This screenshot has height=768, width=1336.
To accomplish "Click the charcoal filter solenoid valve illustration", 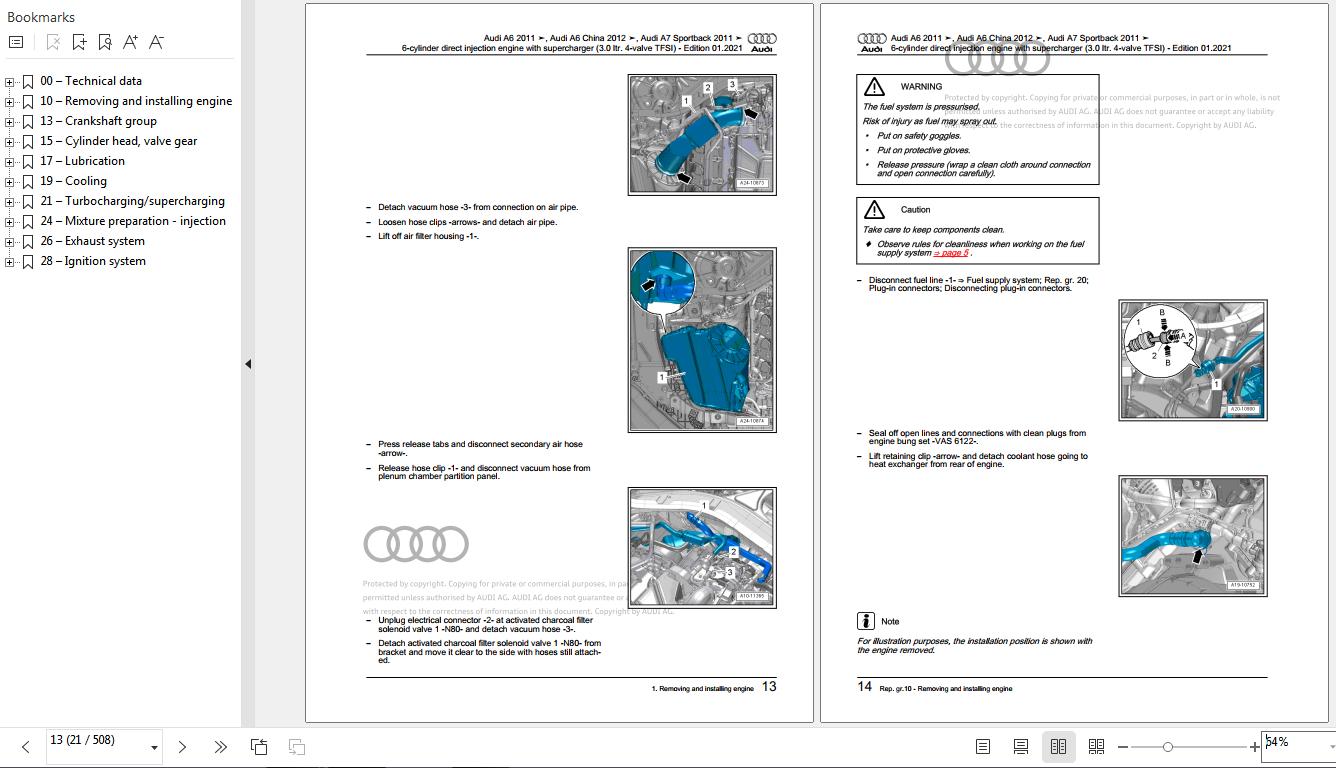I will 702,548.
